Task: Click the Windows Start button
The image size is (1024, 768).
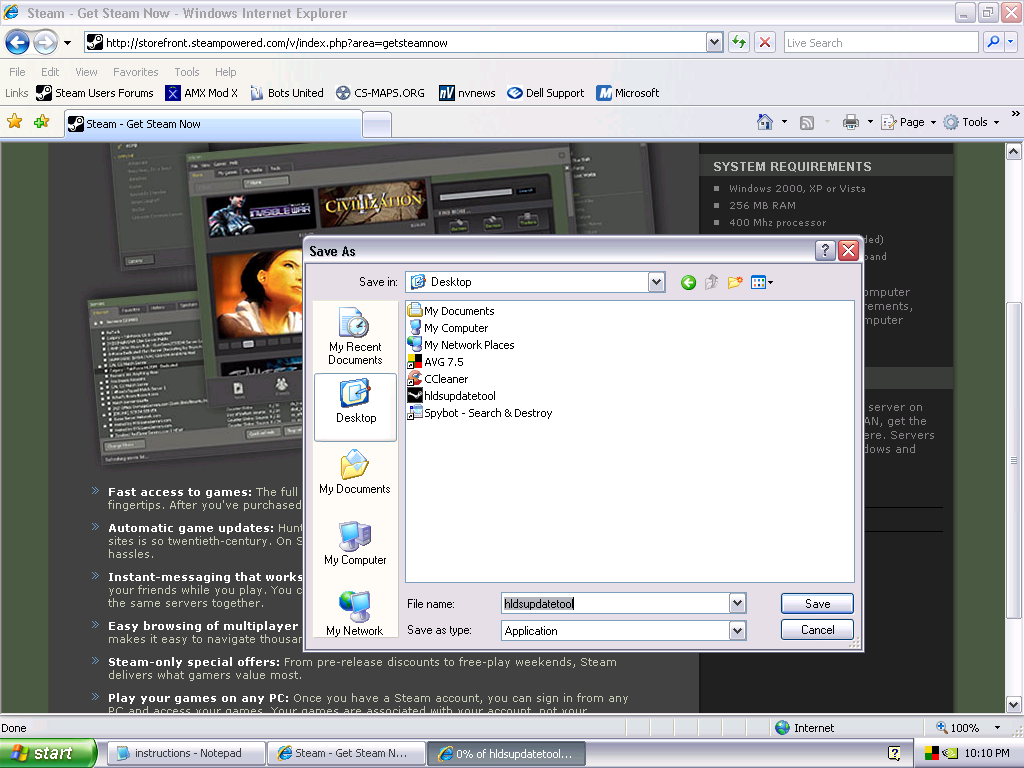Action: (x=48, y=753)
